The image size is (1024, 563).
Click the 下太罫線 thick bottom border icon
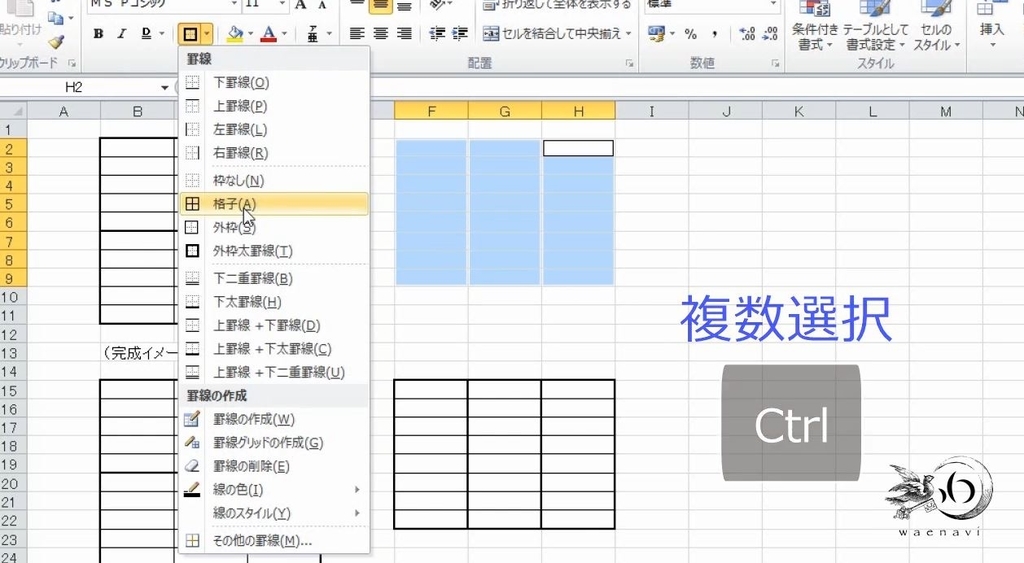(192, 302)
